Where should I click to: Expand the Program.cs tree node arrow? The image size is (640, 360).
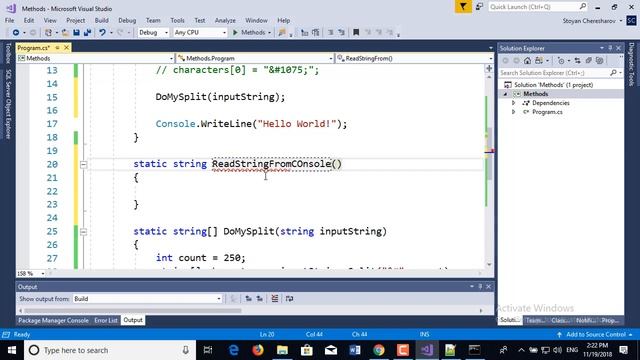point(513,112)
